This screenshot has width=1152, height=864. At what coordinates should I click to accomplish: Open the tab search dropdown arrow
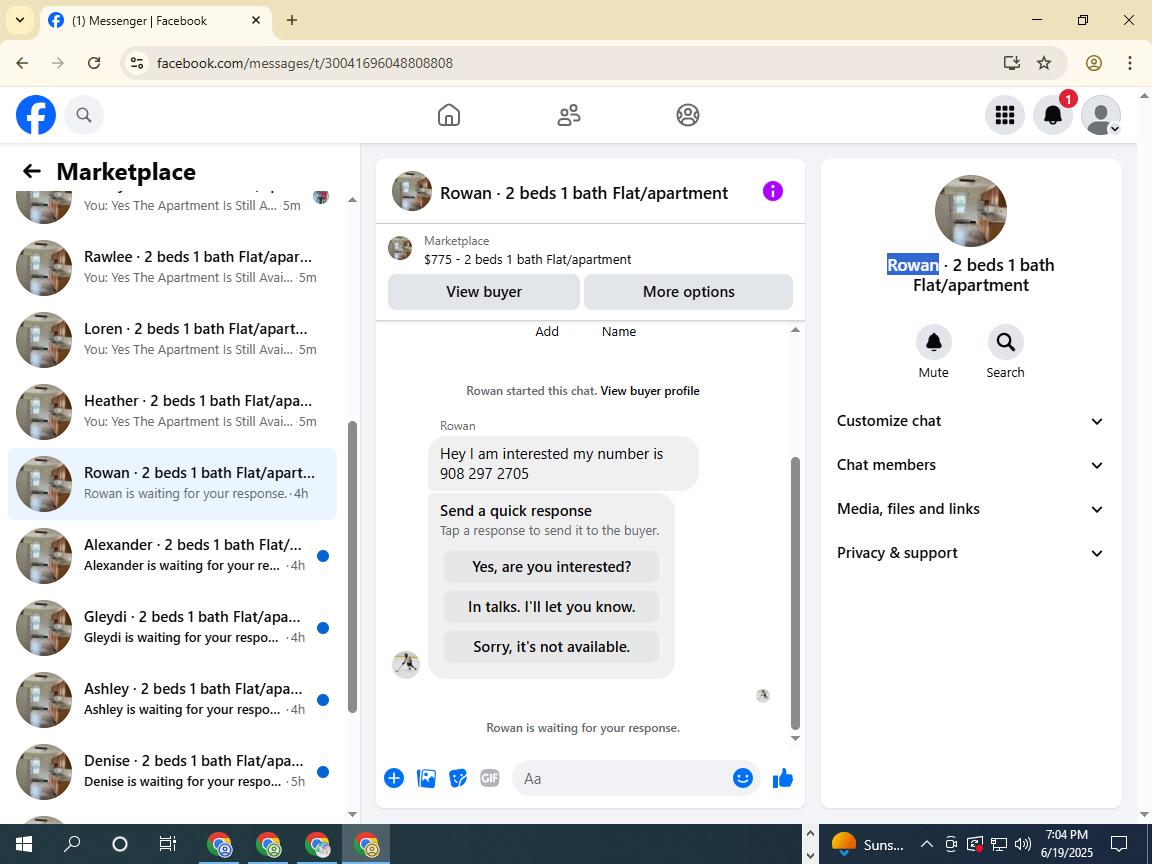click(x=20, y=20)
